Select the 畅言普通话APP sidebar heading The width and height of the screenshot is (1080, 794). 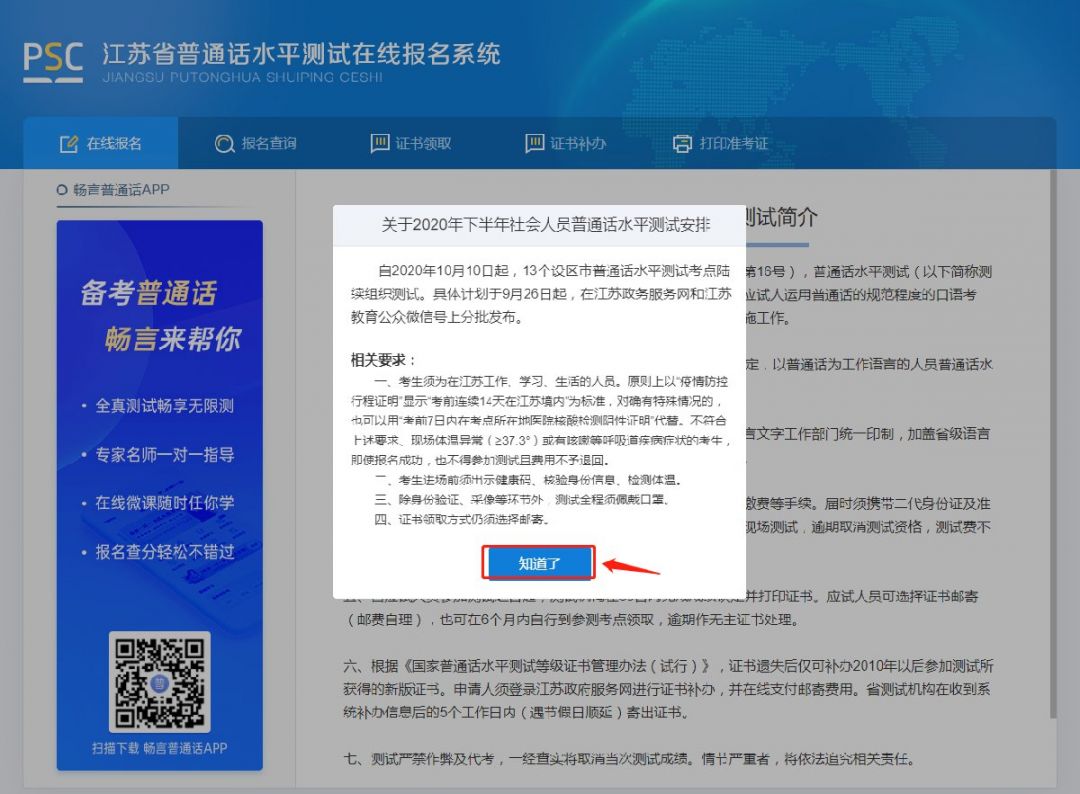click(121, 189)
